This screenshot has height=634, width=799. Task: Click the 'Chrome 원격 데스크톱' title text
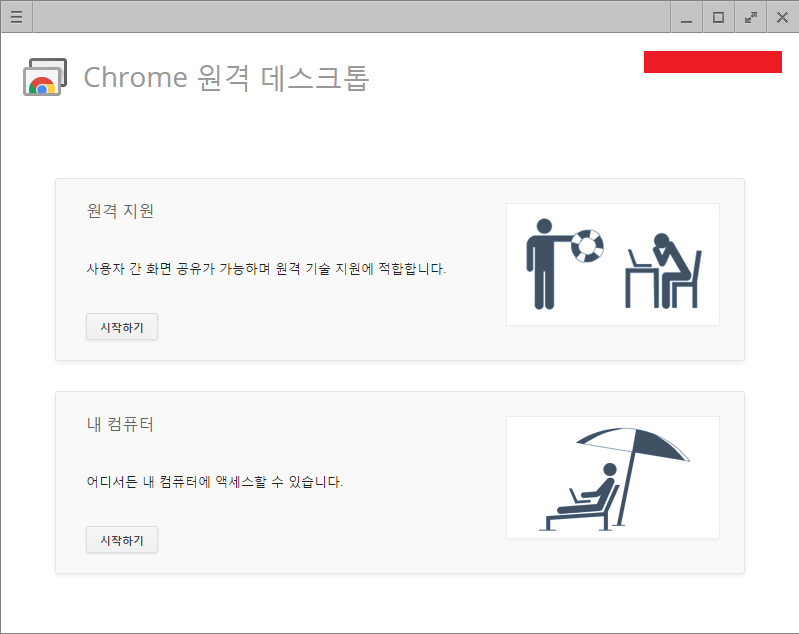pyautogui.click(x=226, y=78)
